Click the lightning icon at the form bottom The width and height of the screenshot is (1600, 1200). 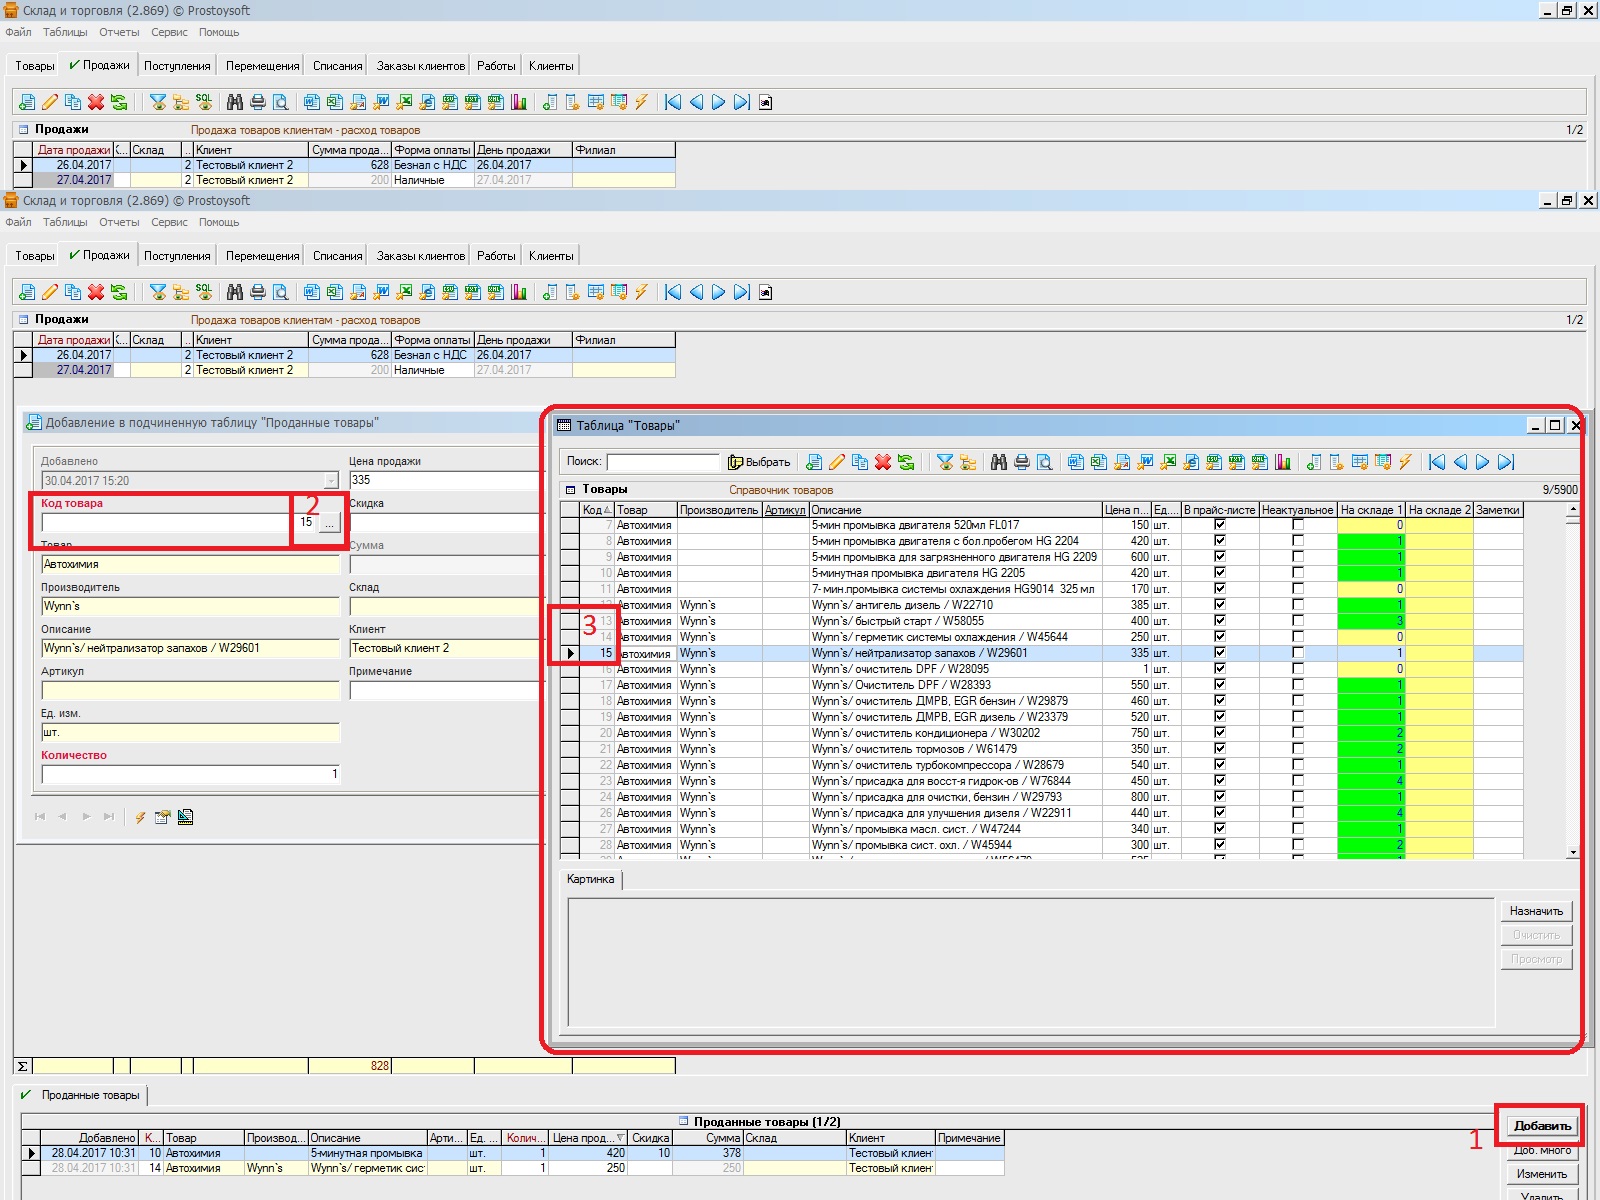140,817
